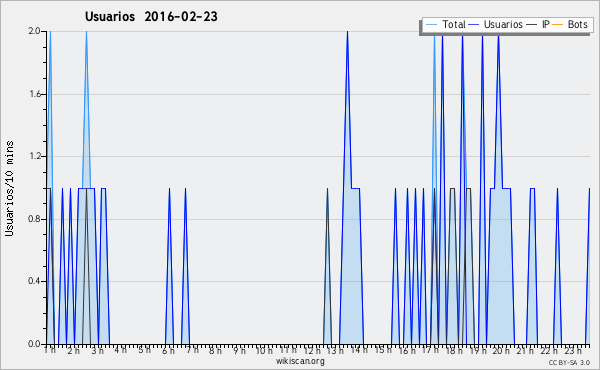
Task: Click the x-axis label '18 h'
Action: [454, 350]
